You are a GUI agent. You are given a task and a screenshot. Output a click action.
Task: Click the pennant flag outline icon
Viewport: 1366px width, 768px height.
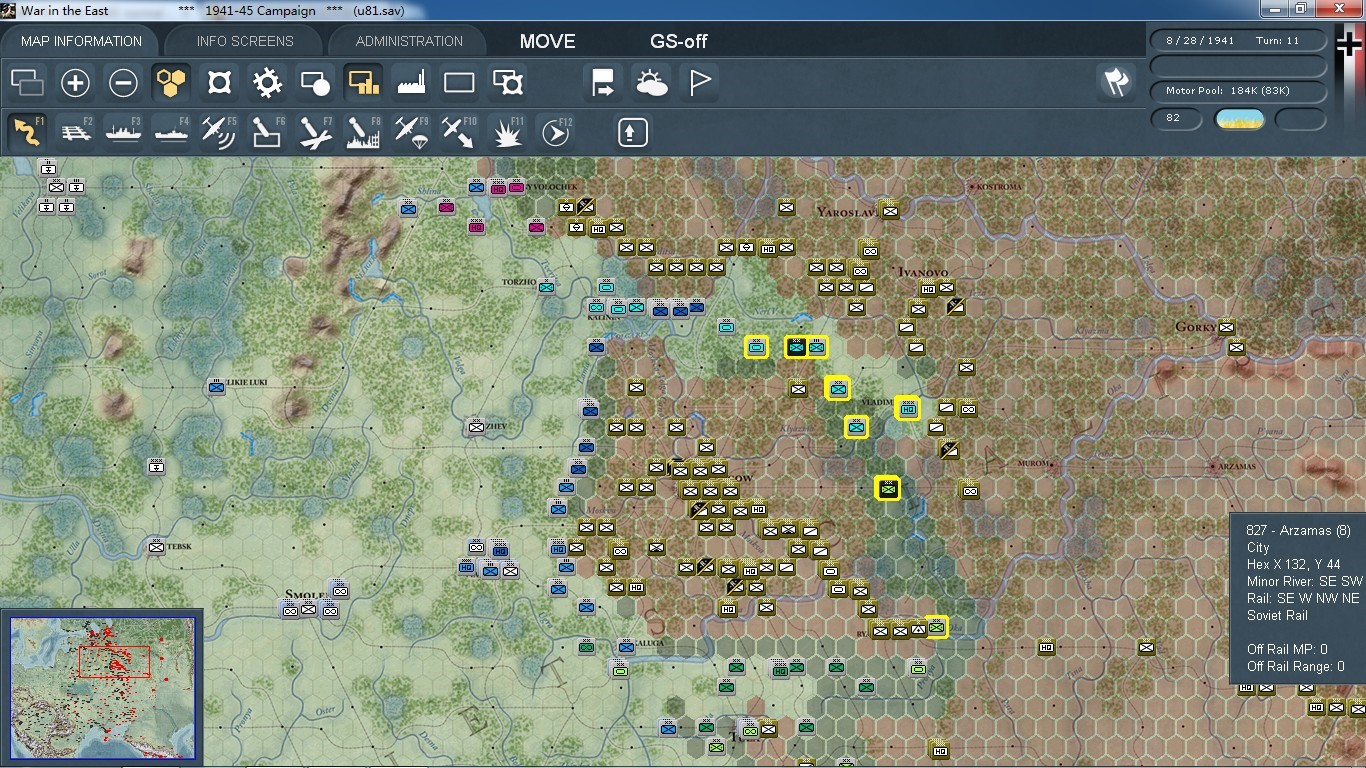coord(700,82)
